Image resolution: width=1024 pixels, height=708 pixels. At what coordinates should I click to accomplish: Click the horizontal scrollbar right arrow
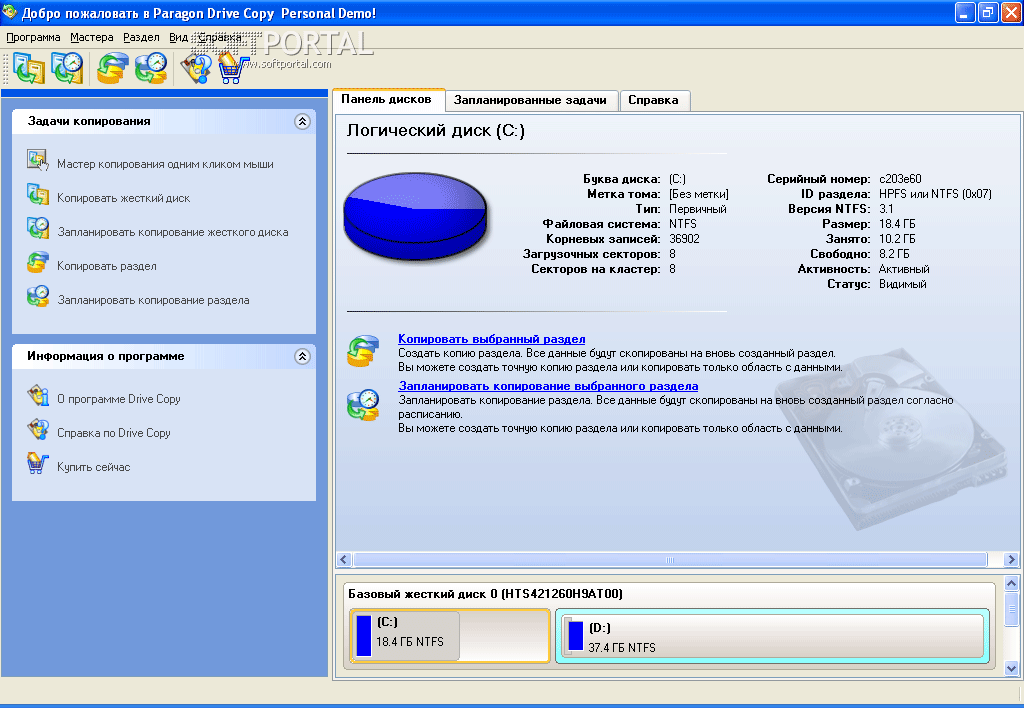click(1011, 560)
